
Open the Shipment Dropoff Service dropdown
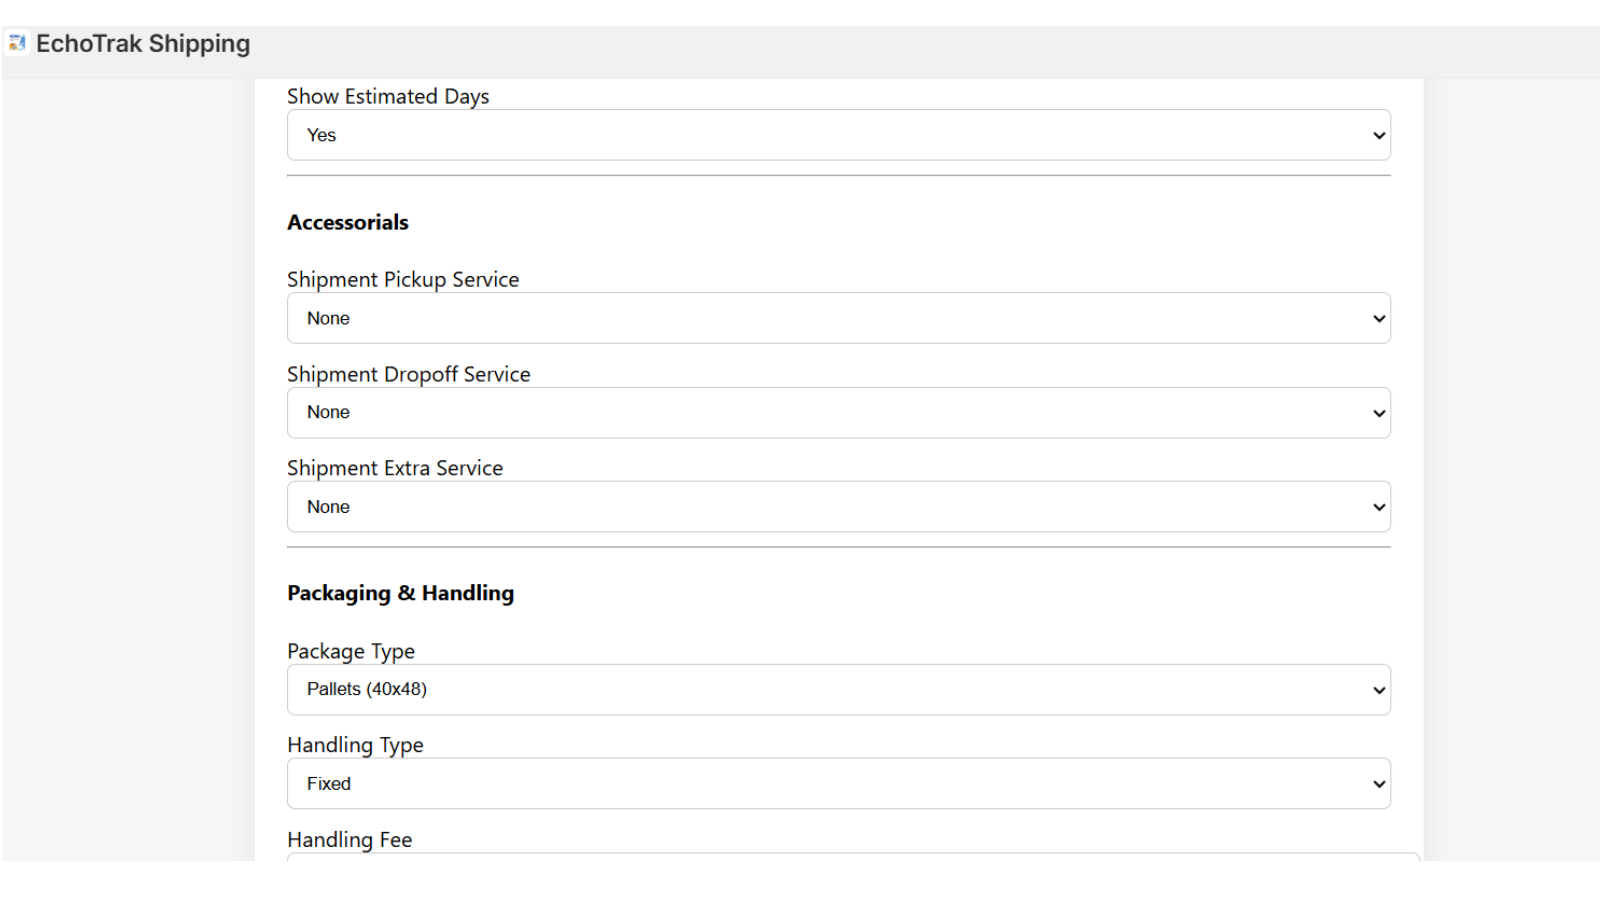tap(838, 412)
